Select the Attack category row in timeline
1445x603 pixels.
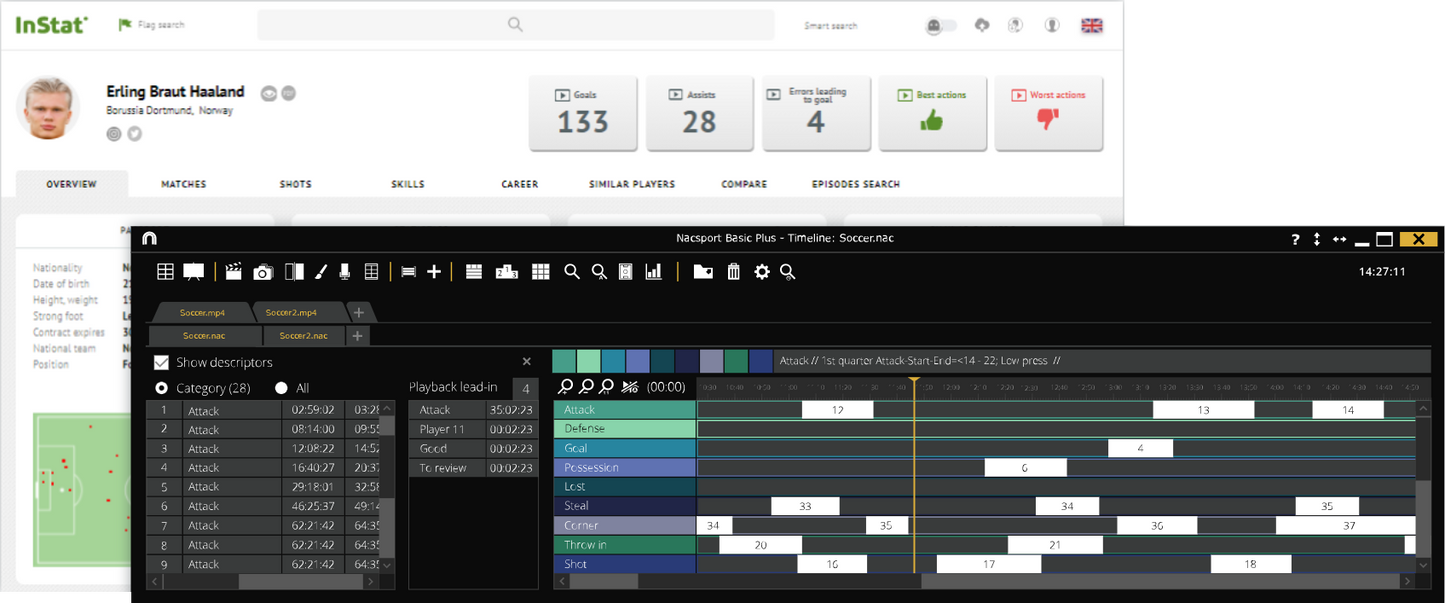pos(624,409)
